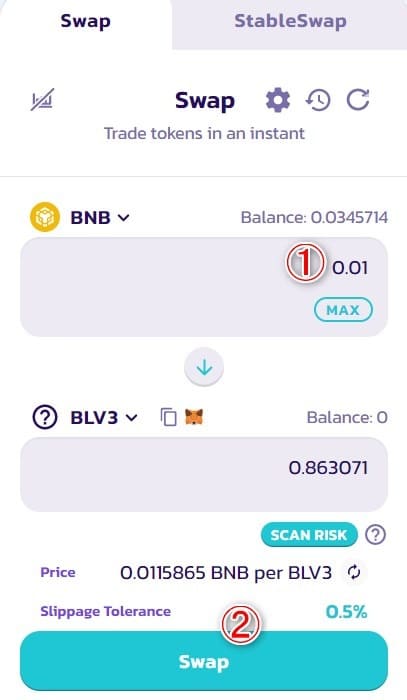Viewport: 407px width, 700px height.
Task: Click the large Swap button
Action: (204, 661)
